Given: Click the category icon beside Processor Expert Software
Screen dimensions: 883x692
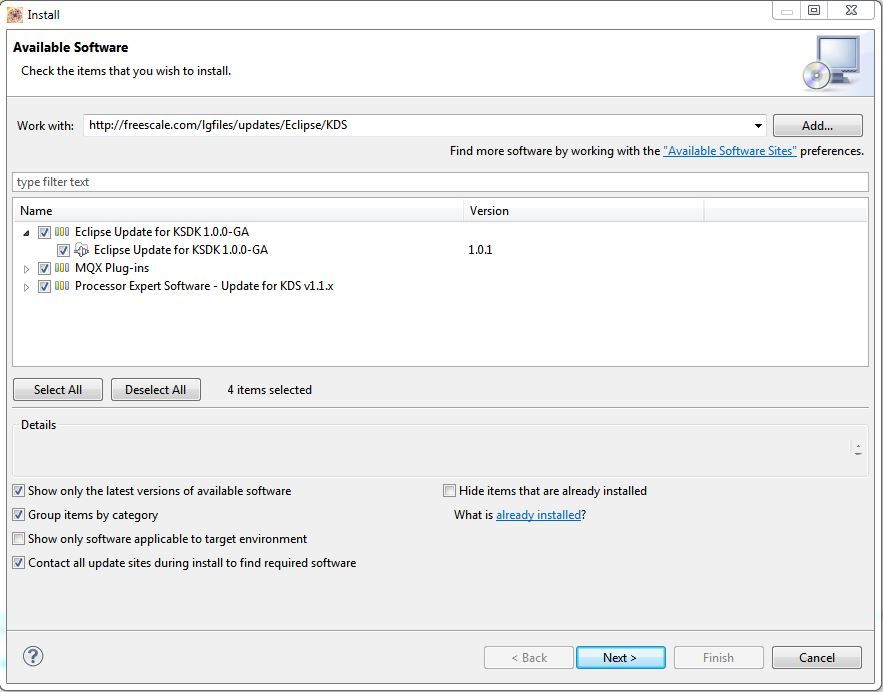Looking at the screenshot, I should click(x=62, y=286).
